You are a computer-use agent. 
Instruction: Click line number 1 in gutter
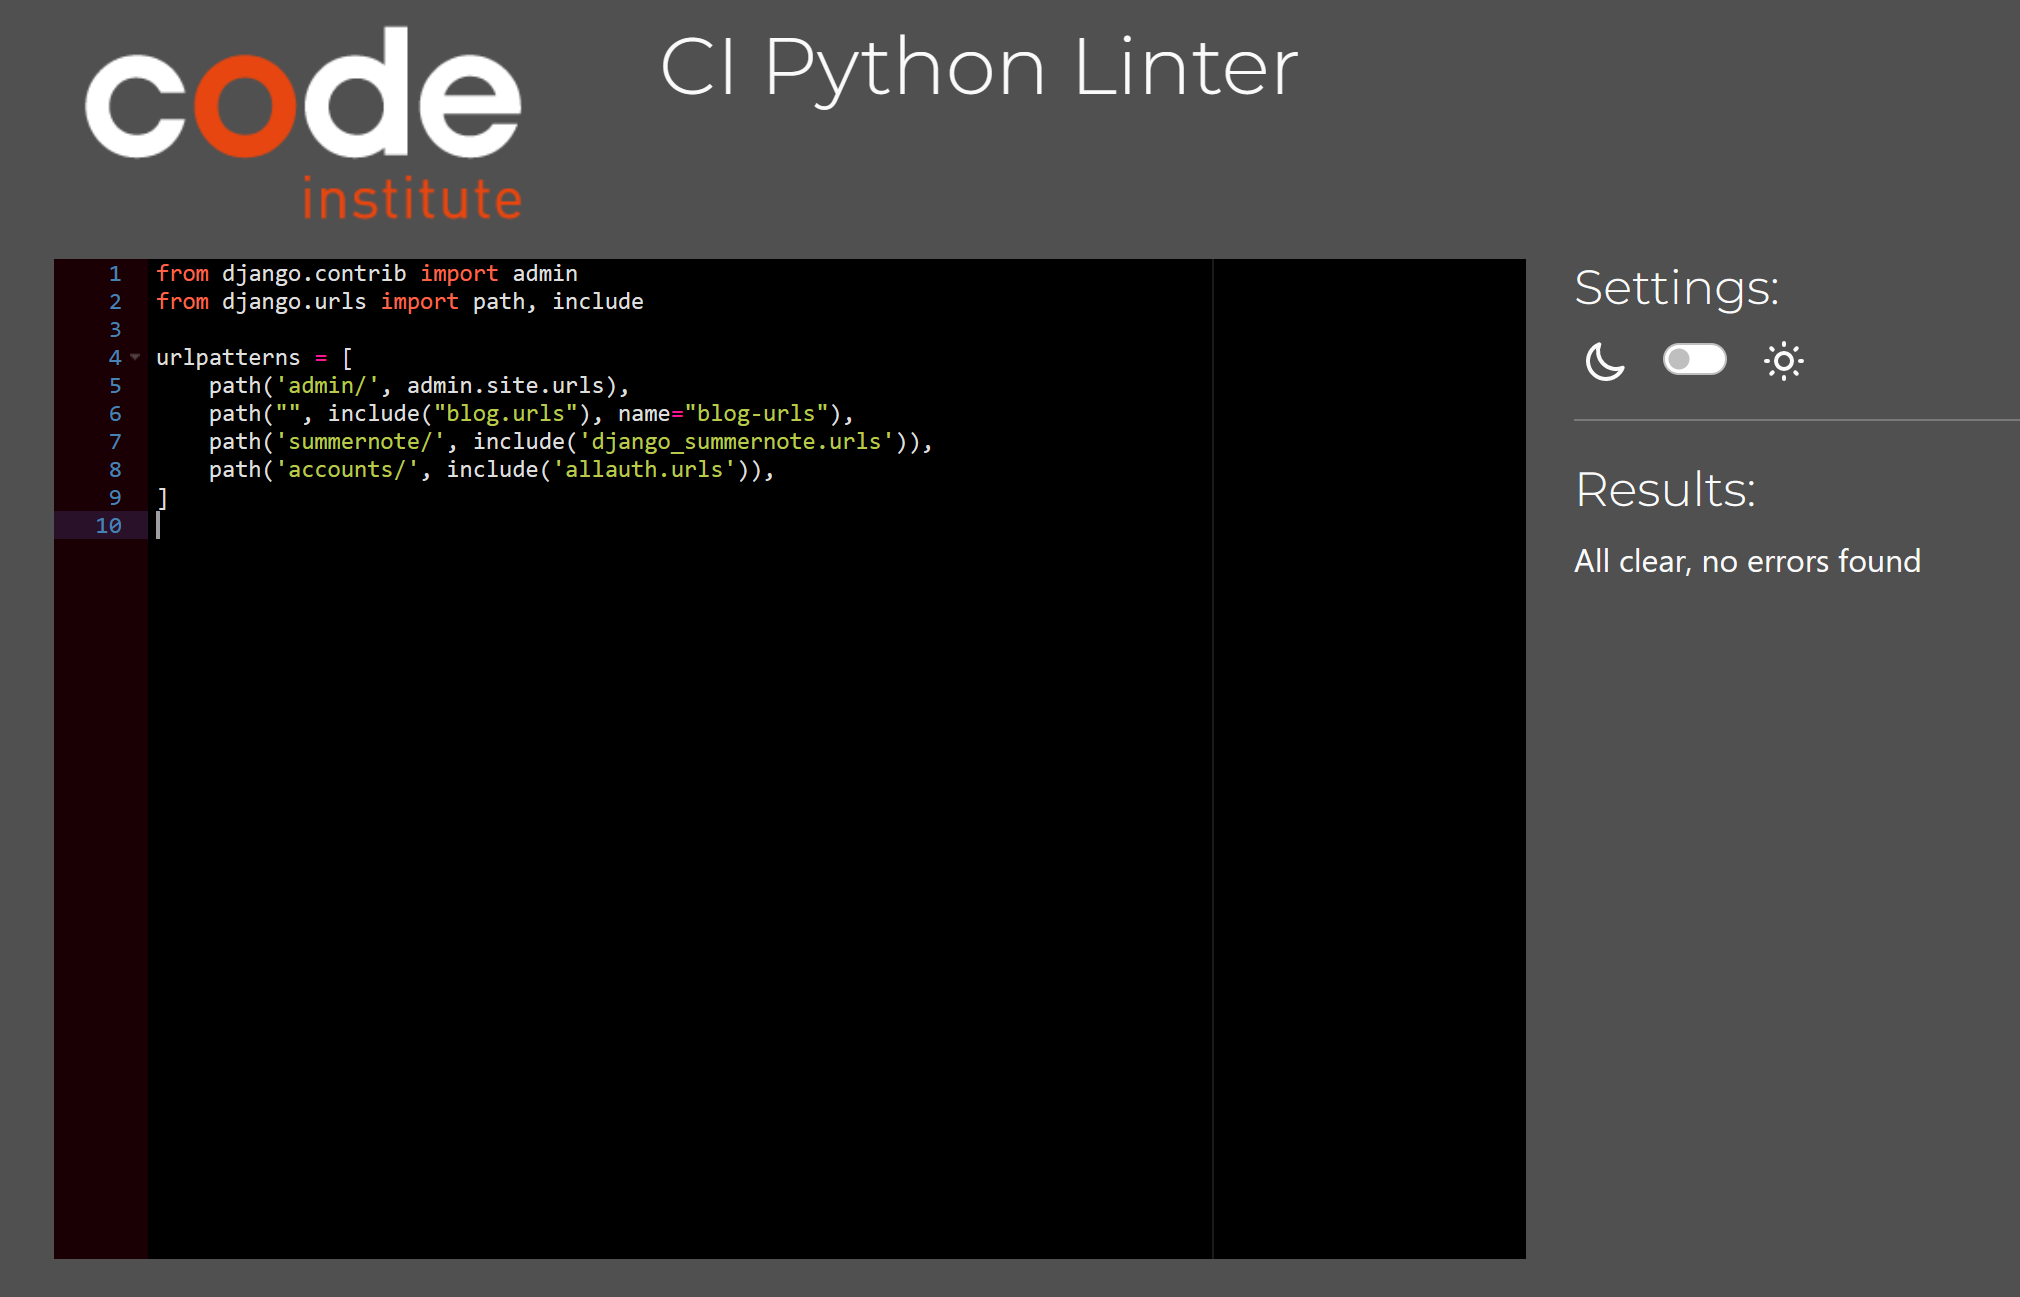115,274
